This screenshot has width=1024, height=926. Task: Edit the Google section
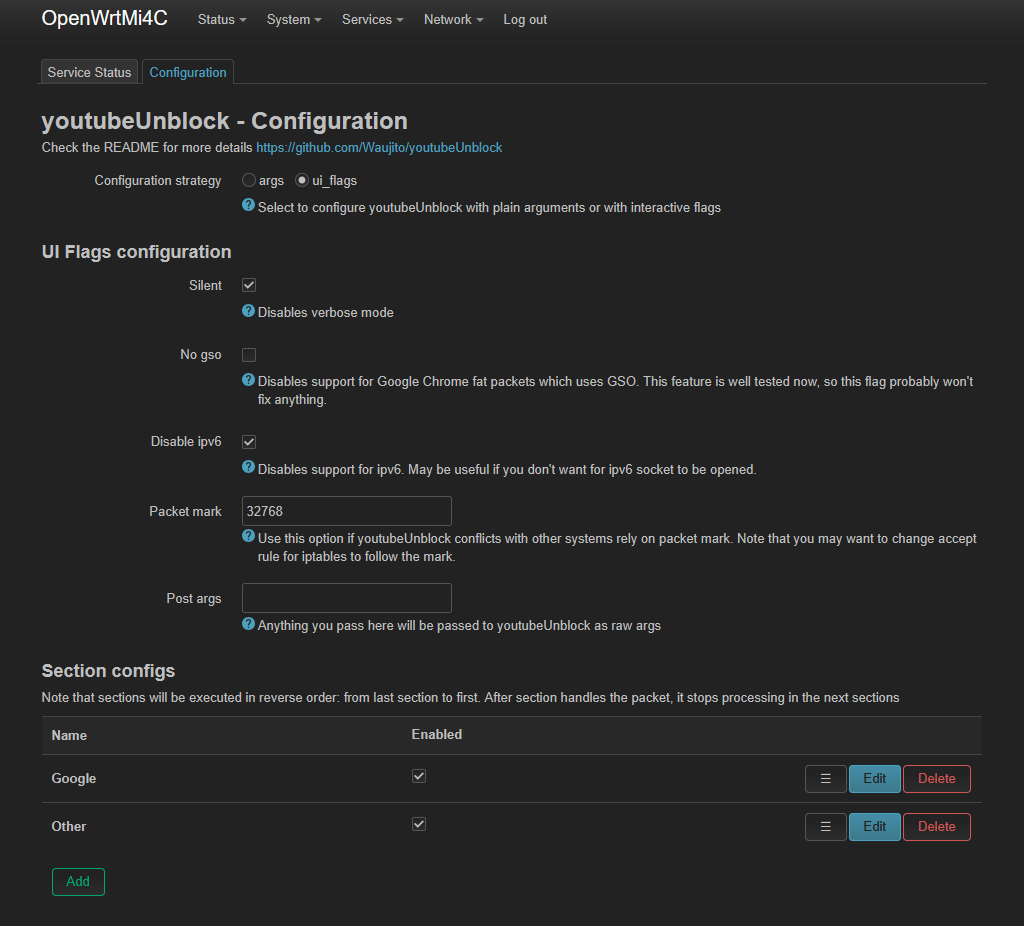[874, 778]
